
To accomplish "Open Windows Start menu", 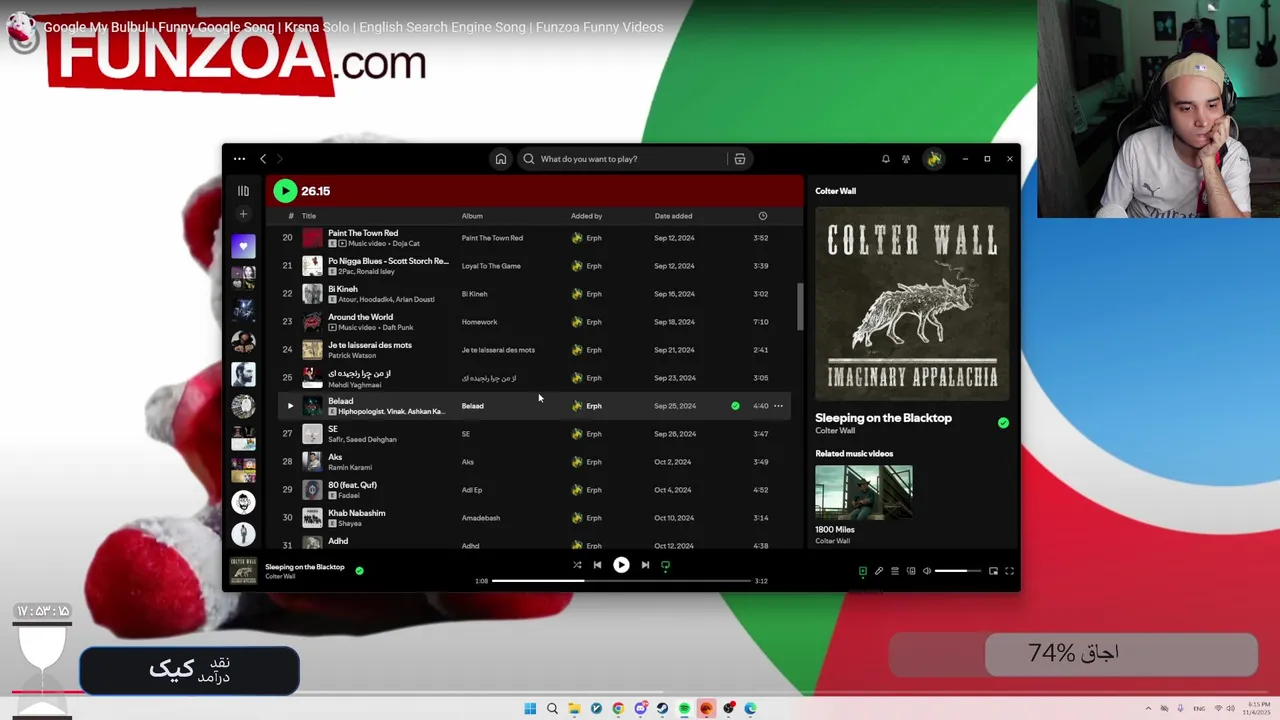I will click(x=530, y=708).
